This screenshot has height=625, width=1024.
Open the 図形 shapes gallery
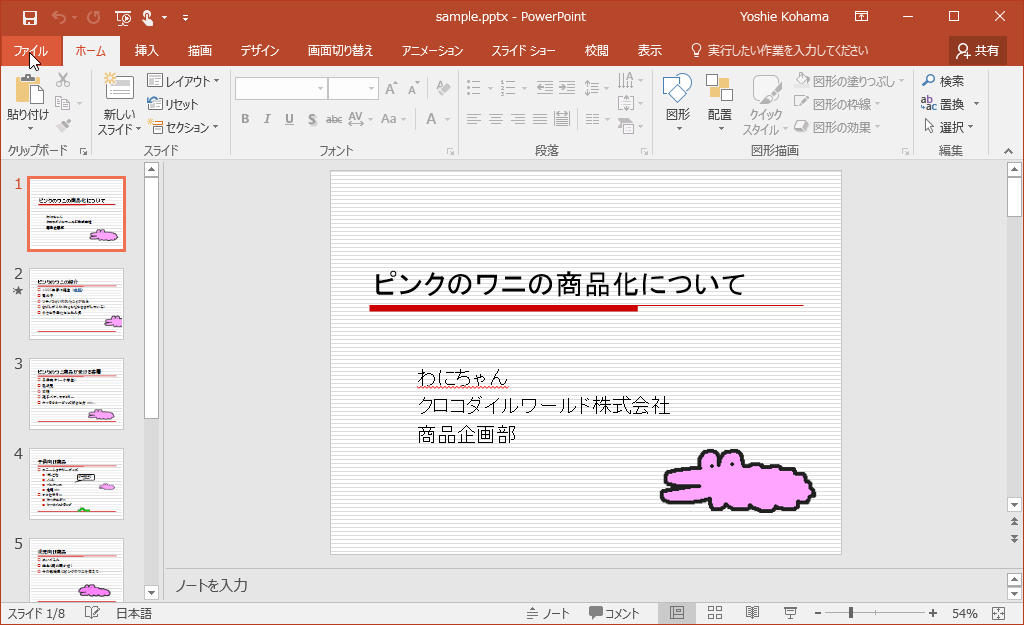[678, 95]
